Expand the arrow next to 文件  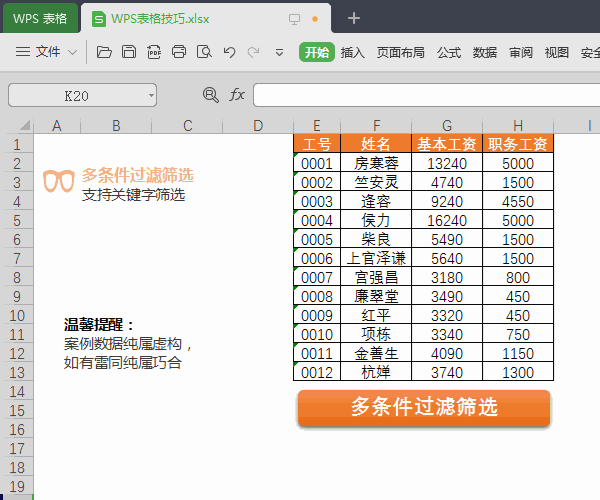[73, 52]
